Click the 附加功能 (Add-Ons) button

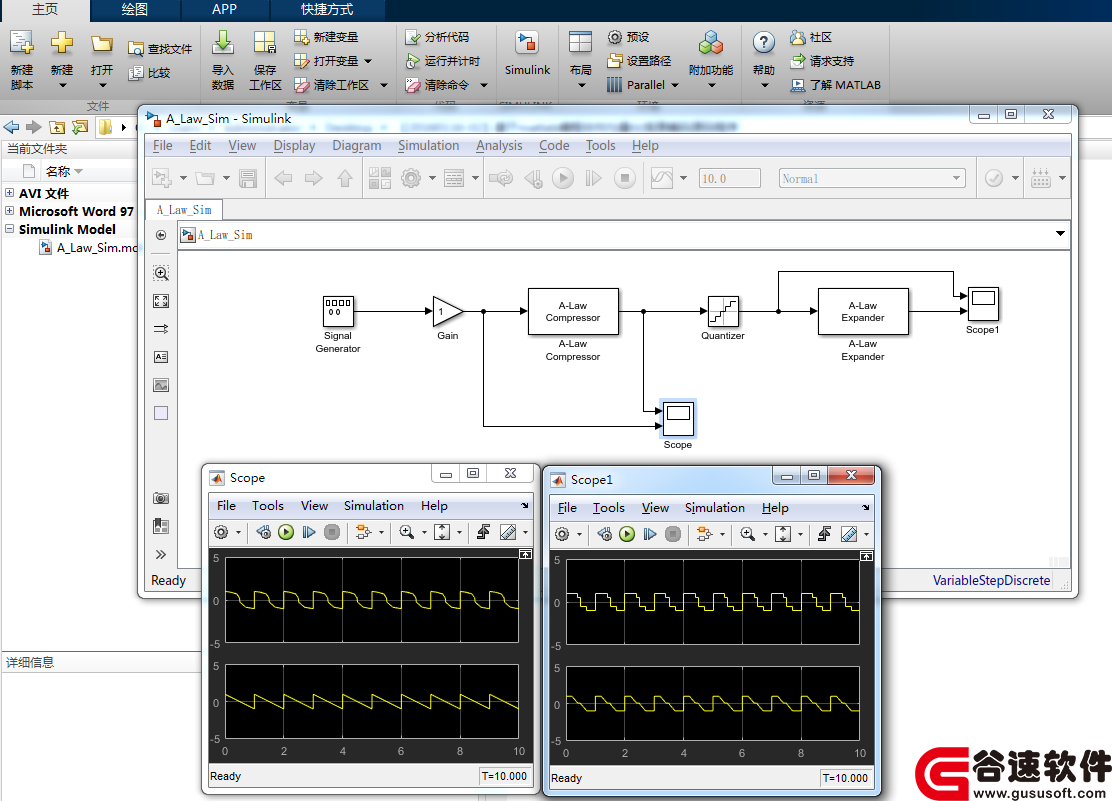(x=711, y=58)
